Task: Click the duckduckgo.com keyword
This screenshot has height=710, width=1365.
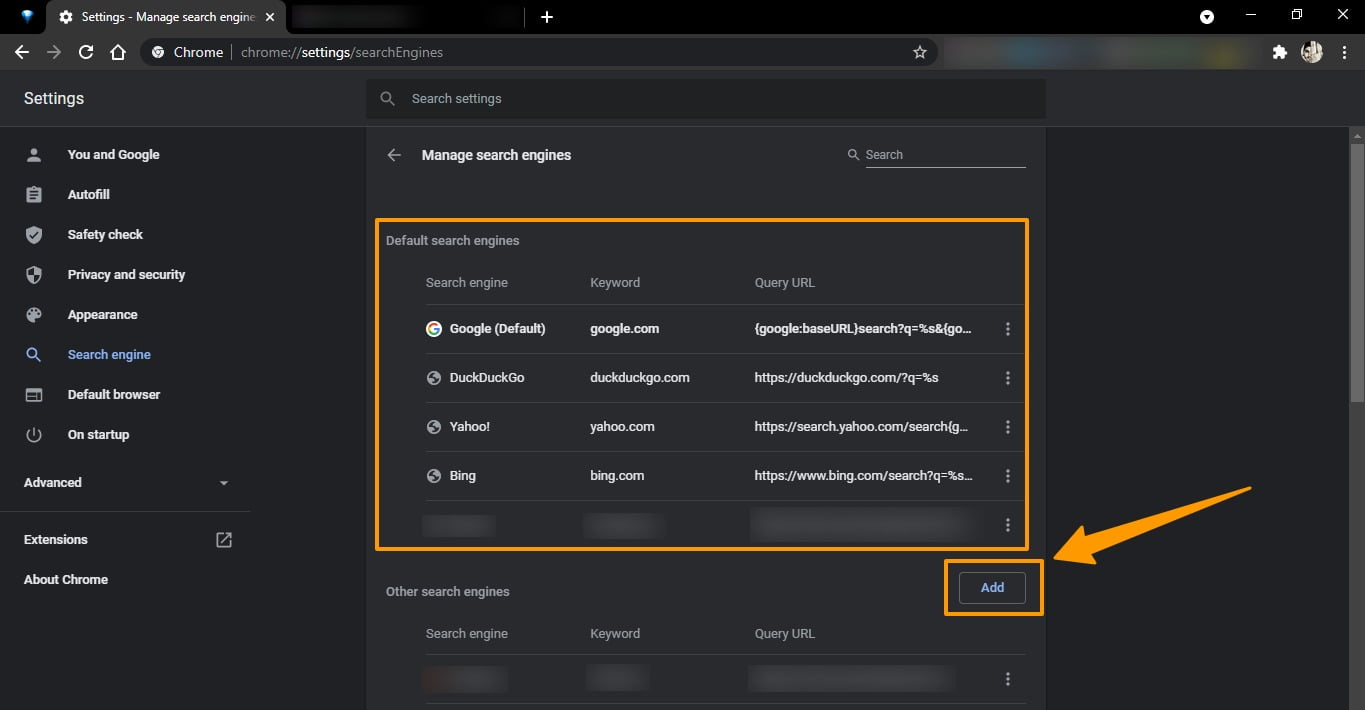Action: (x=640, y=378)
